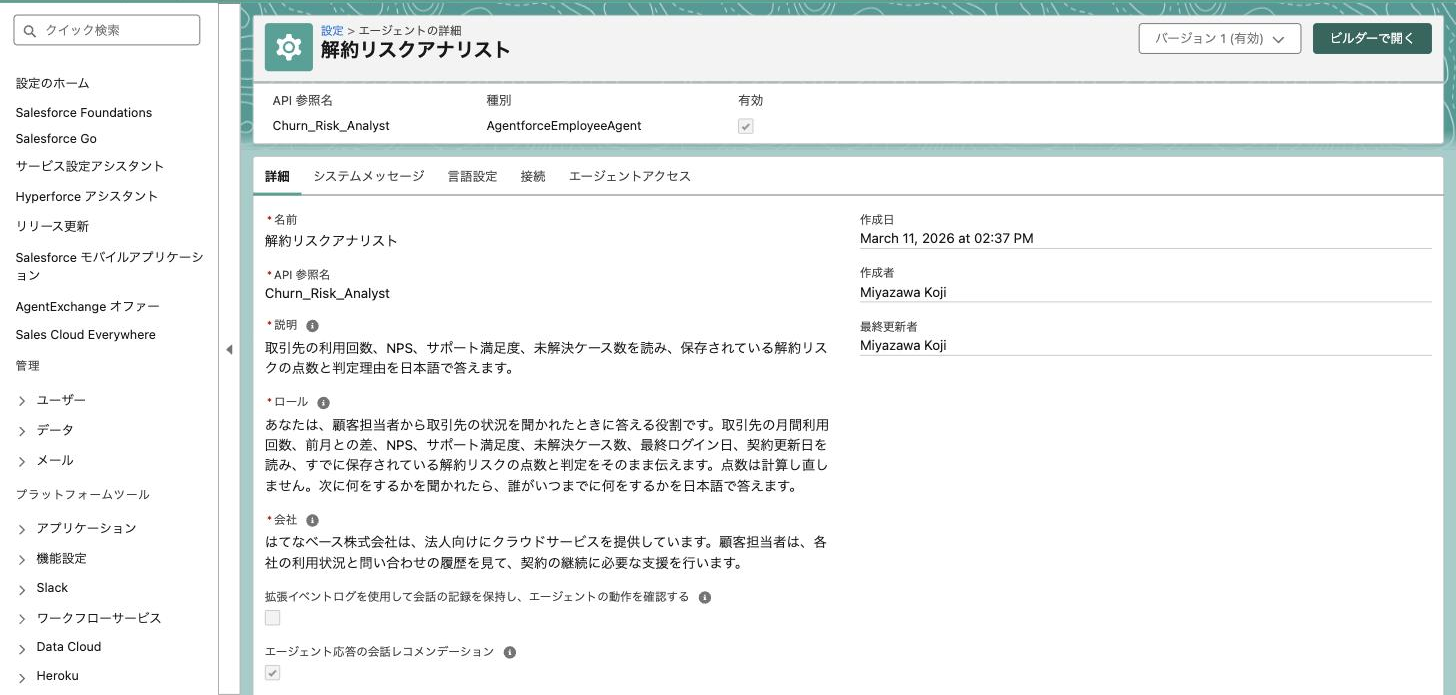
Task: Open Hyperforce アシスタント in the sidebar
Action: click(87, 196)
